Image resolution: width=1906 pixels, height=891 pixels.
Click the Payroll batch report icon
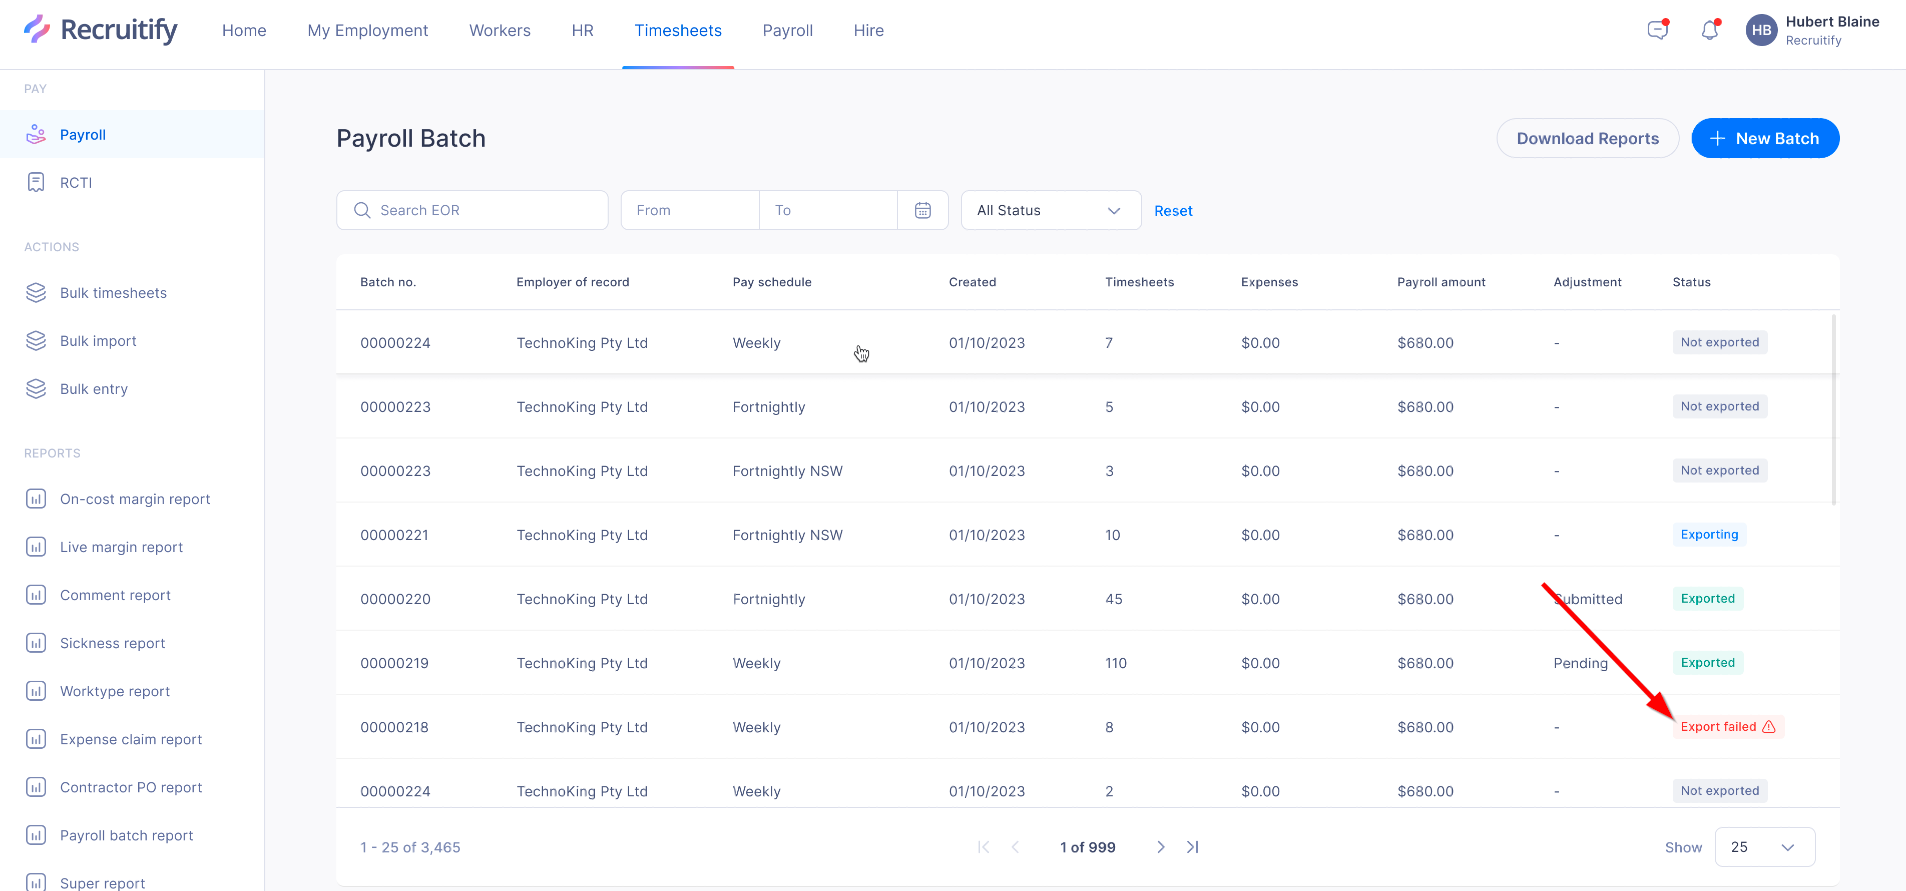pyautogui.click(x=36, y=834)
